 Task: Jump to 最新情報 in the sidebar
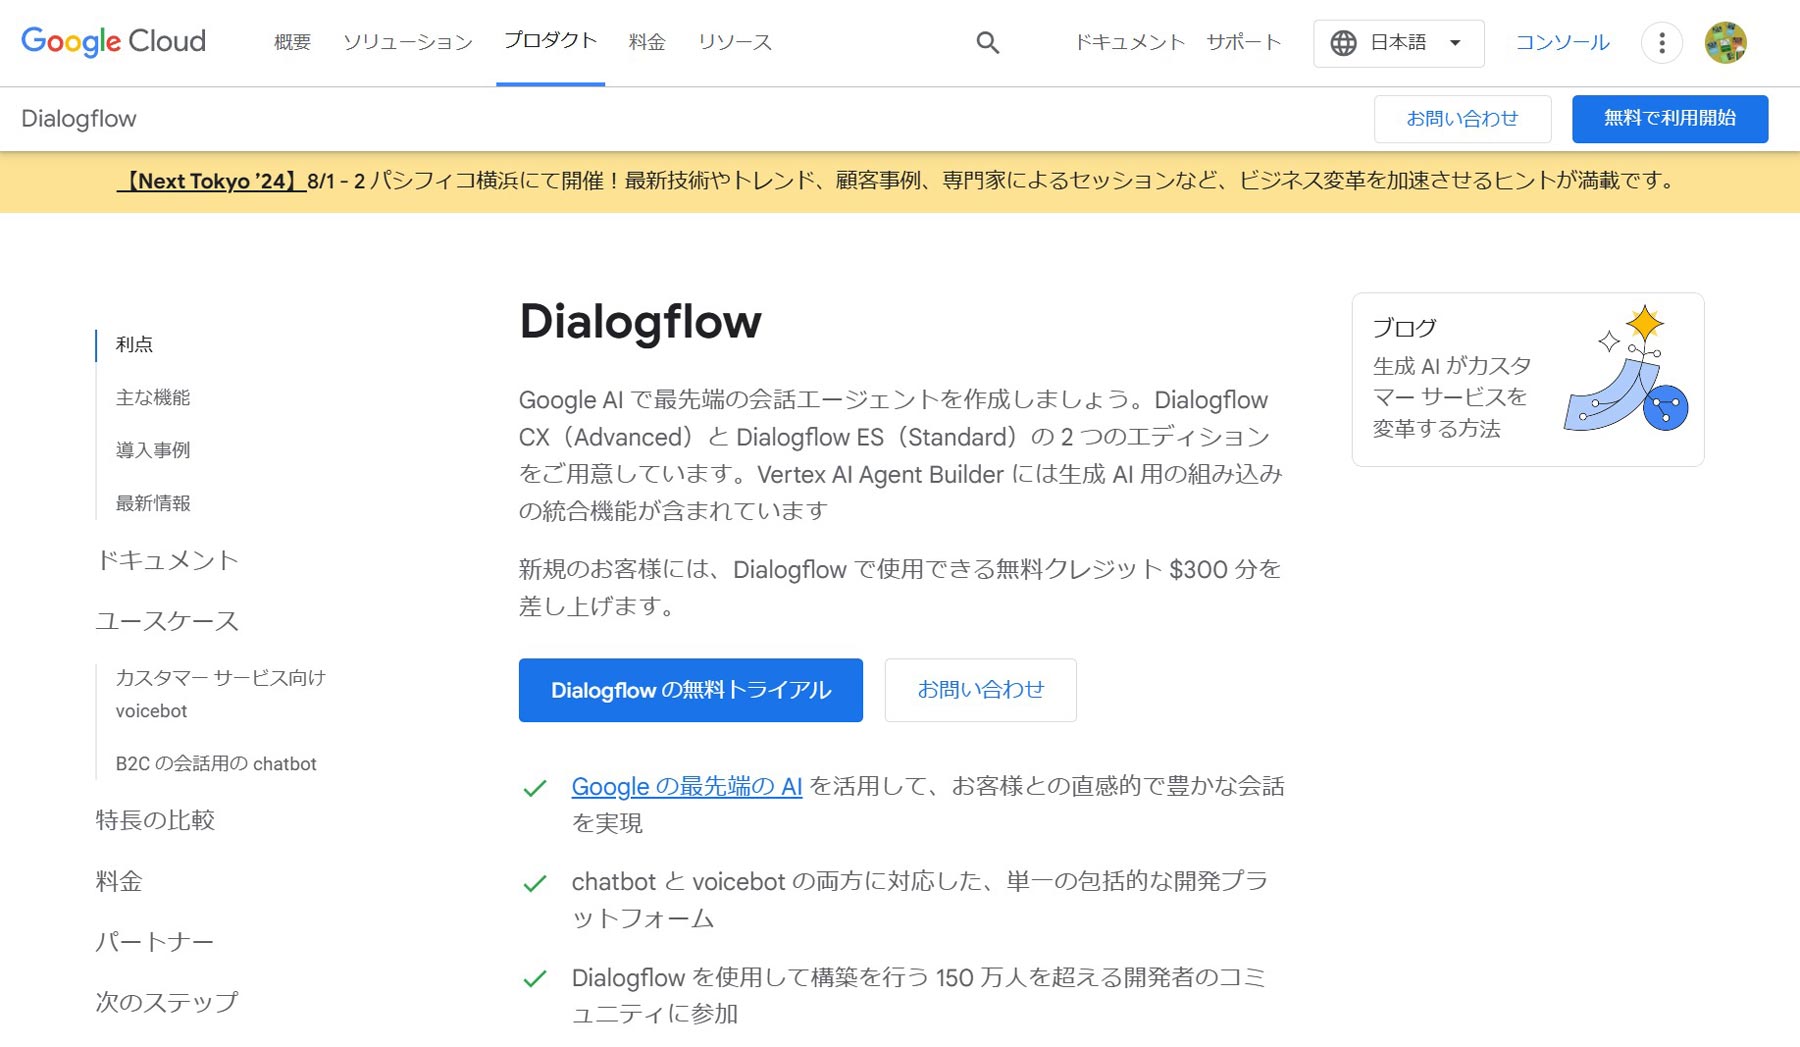(x=152, y=503)
